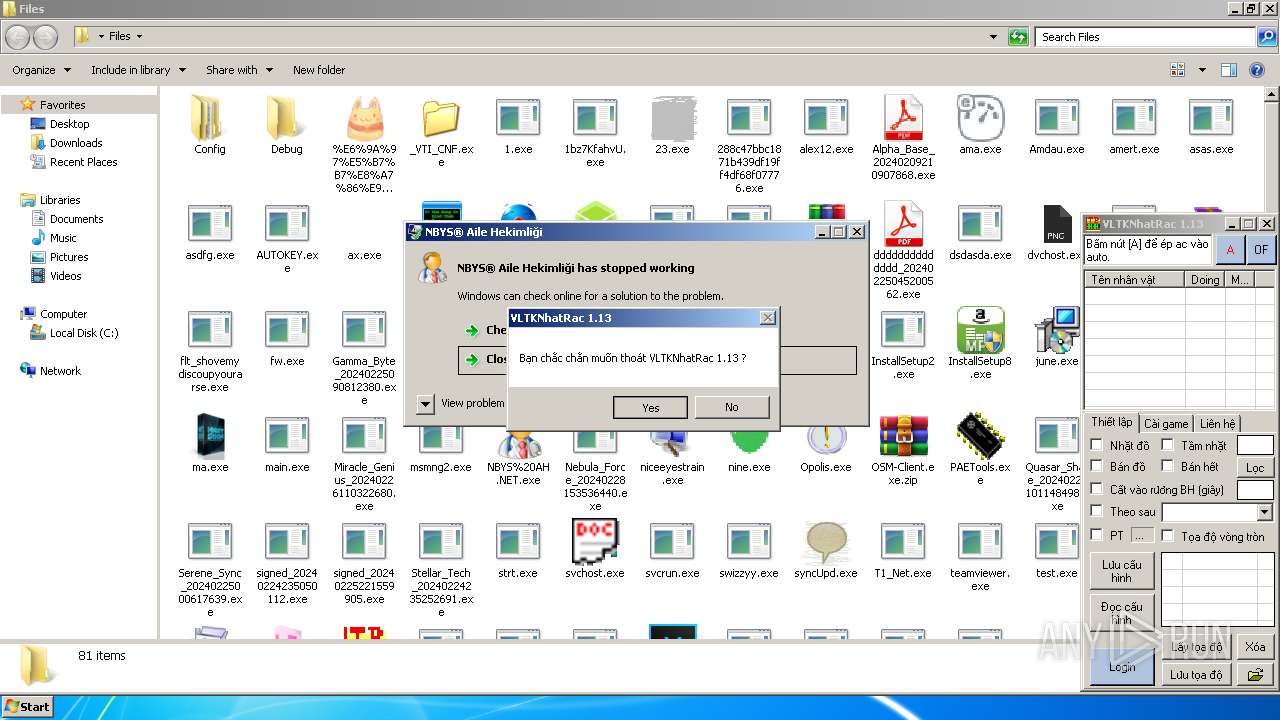Click No in VLTKNhatRac exit dialog
Screen dimensions: 1280x720
732,407
